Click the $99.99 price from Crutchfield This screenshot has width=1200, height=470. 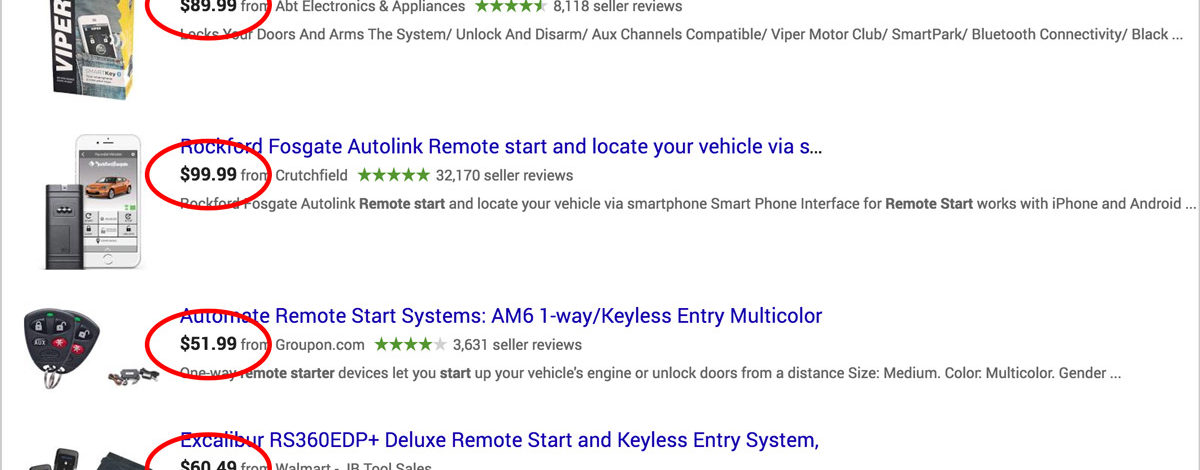click(x=208, y=175)
